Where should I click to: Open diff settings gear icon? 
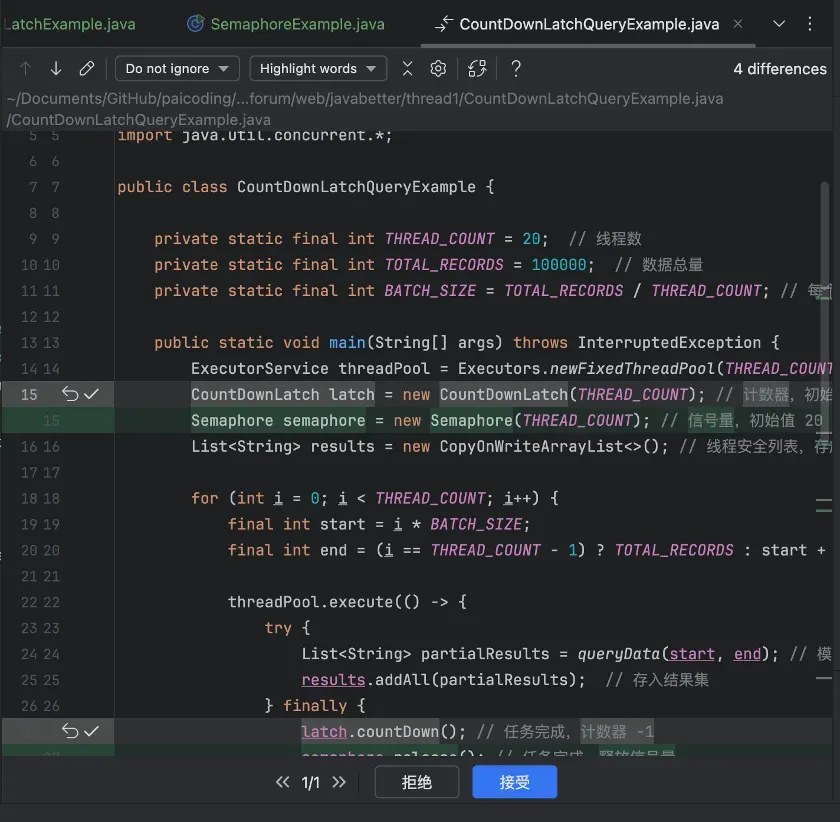[438, 69]
